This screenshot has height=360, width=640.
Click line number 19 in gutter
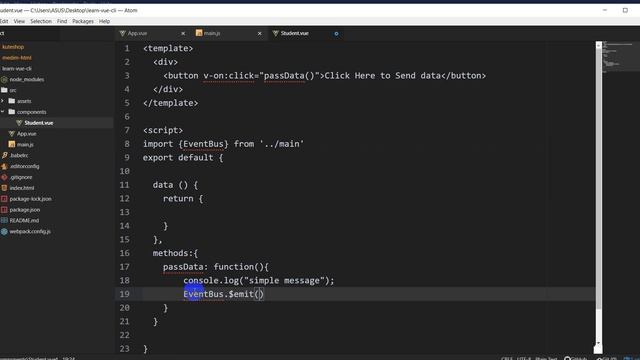pyautogui.click(x=124, y=294)
